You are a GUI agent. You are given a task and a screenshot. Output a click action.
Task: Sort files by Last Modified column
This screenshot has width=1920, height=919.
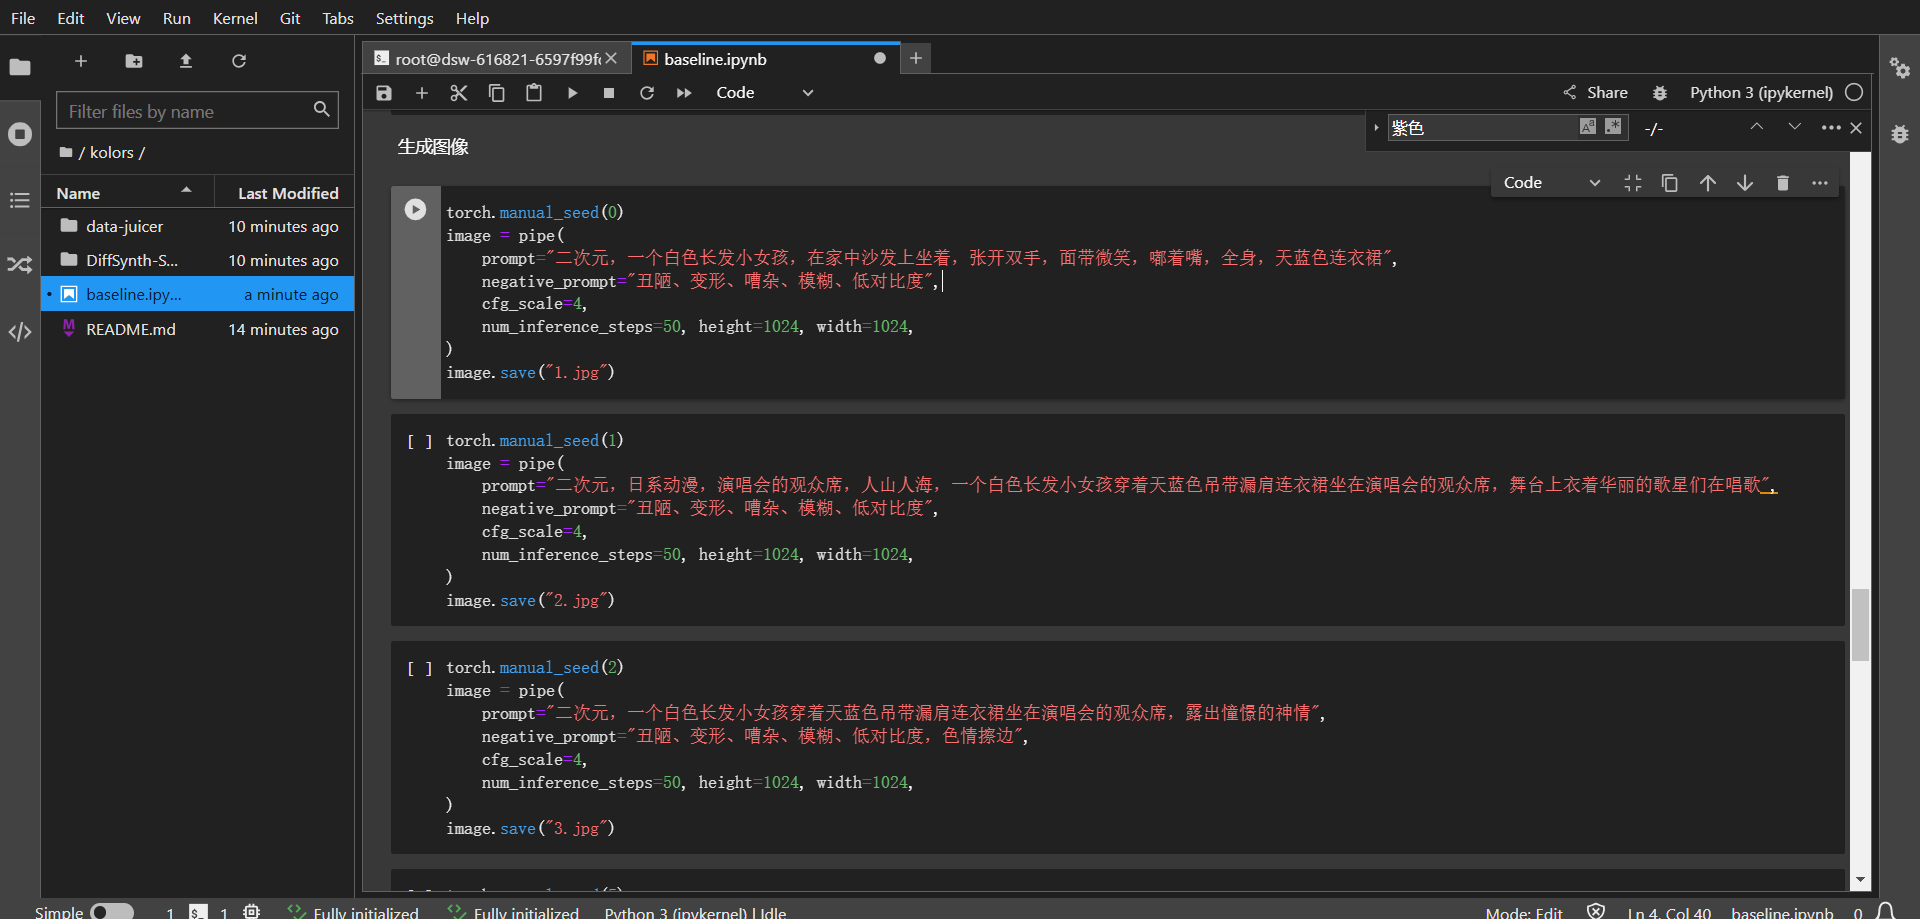coord(286,193)
